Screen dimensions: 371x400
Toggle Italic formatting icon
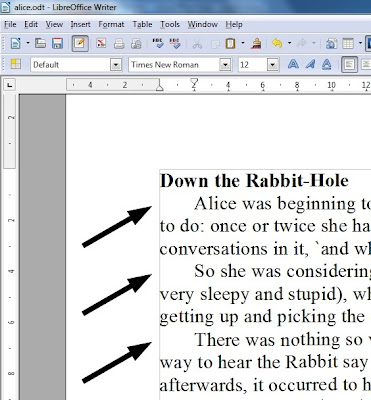[310, 64]
